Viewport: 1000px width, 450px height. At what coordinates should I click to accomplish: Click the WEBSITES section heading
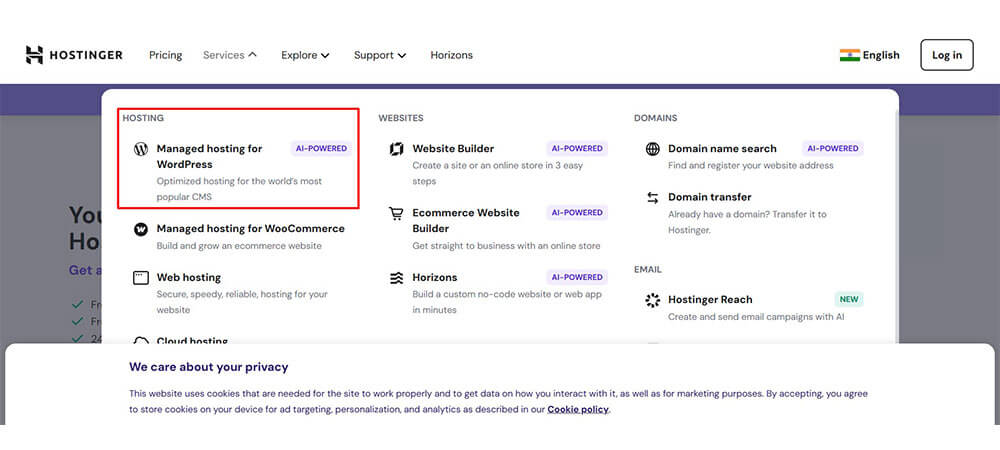click(401, 118)
